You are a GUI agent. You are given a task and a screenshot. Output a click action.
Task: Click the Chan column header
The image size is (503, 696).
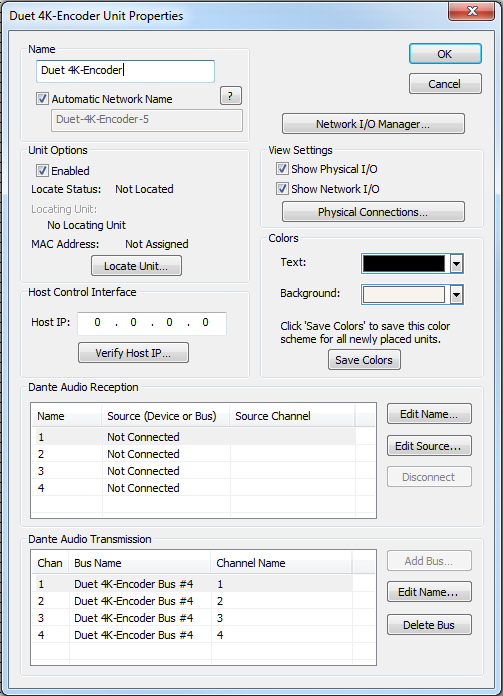tap(50, 563)
